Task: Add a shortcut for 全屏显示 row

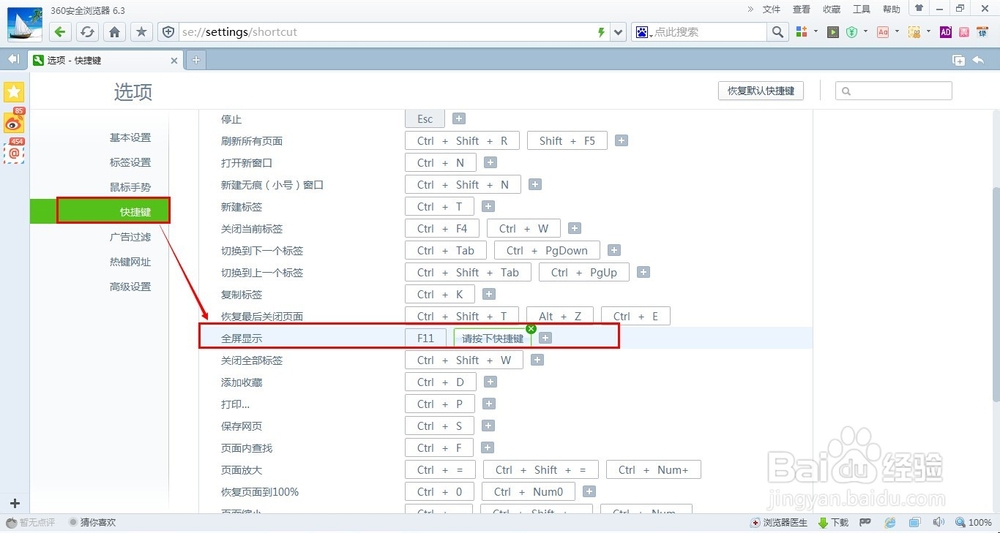Action: coord(545,338)
